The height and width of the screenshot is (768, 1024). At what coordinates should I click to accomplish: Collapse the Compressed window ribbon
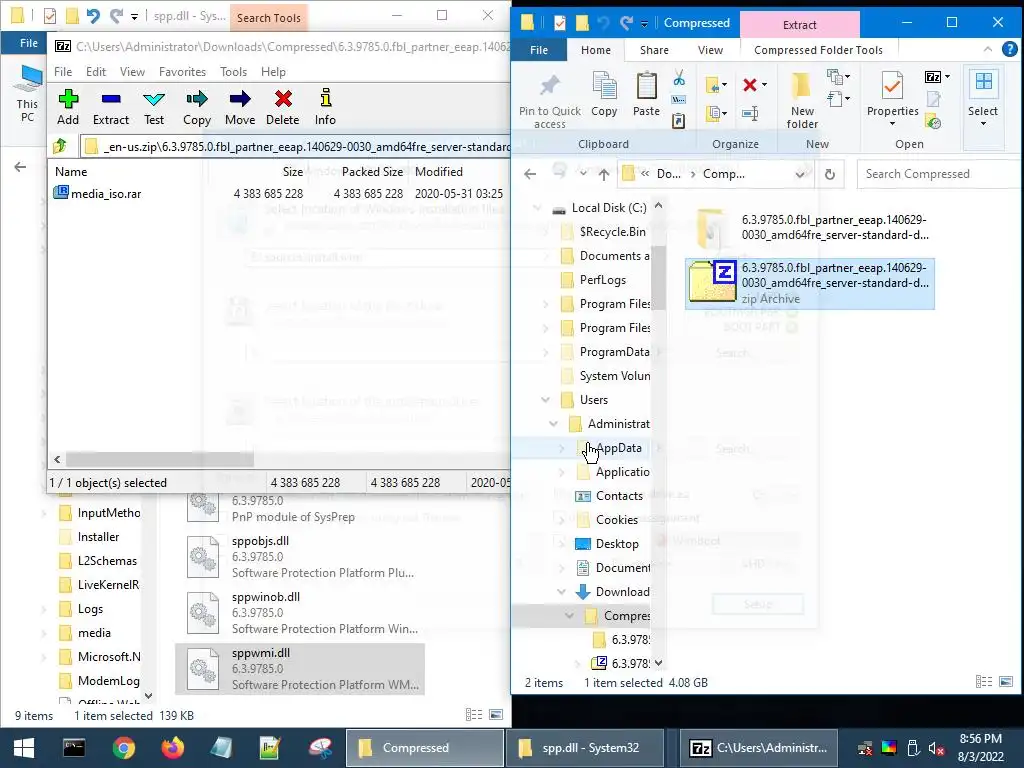[x=987, y=50]
